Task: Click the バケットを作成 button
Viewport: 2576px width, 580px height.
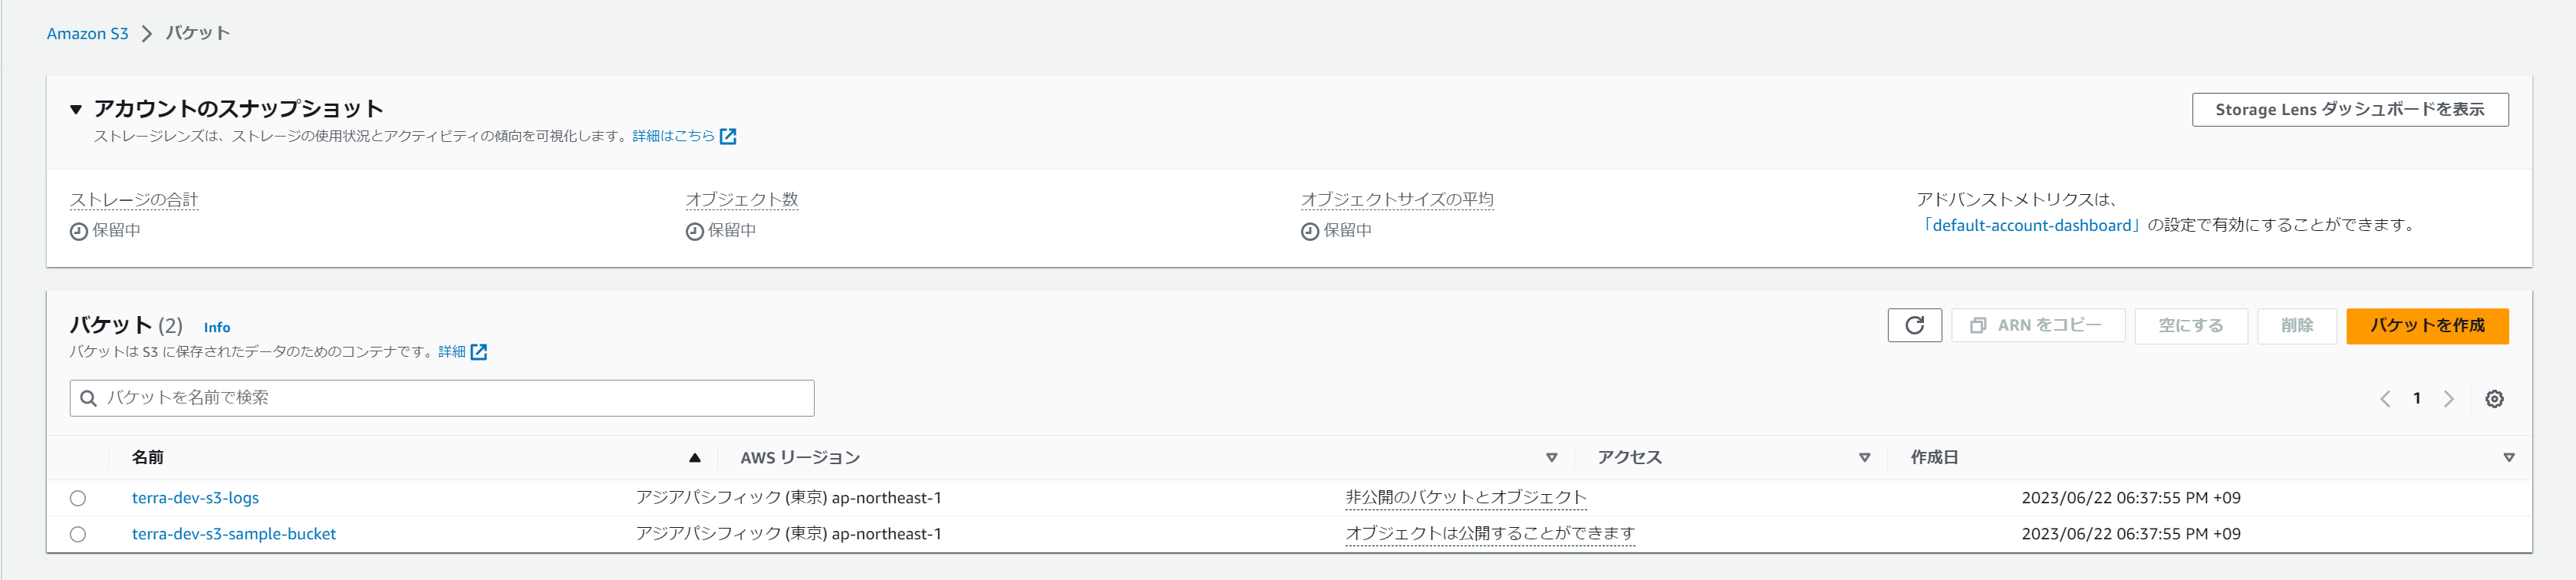Action: (2426, 325)
